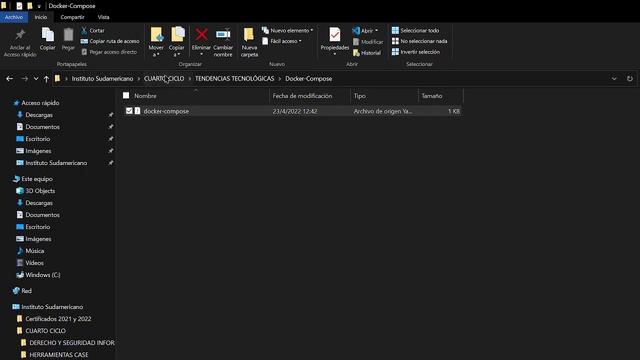Open CUARTO CICLO folder in tree
This screenshot has height=360, width=640.
pyautogui.click(x=45, y=331)
